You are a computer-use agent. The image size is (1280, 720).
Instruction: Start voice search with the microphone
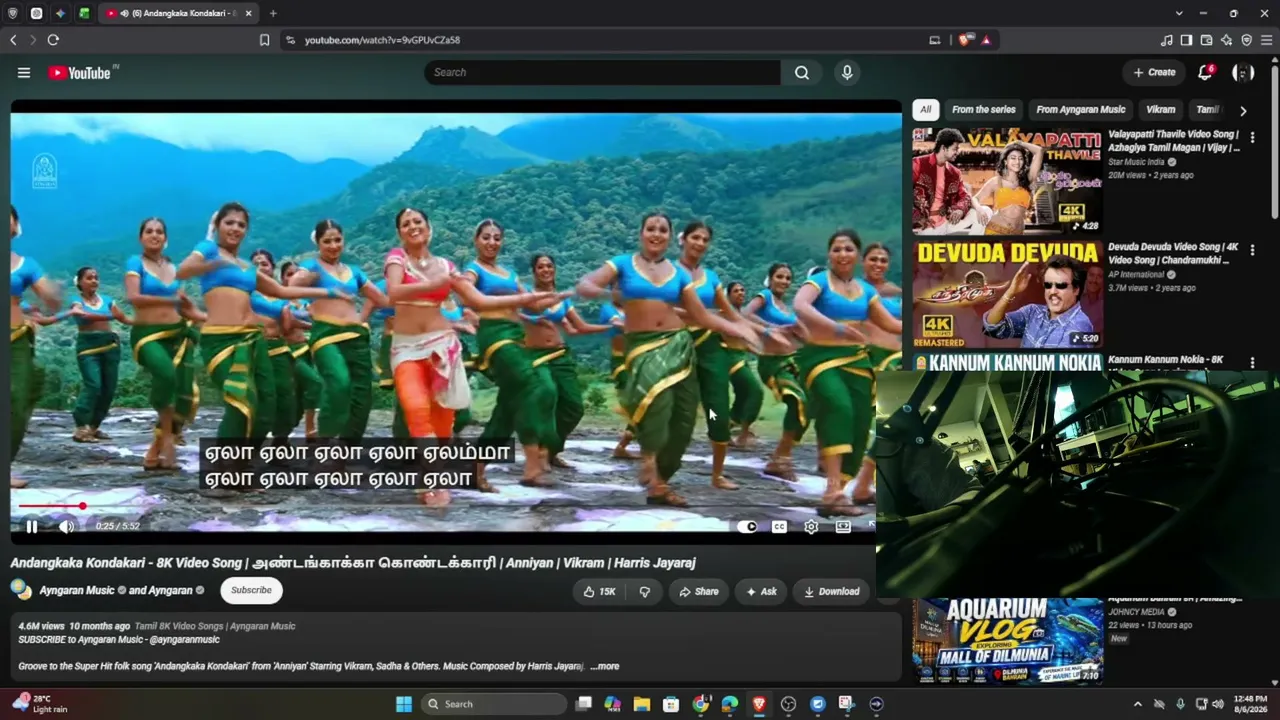847,72
